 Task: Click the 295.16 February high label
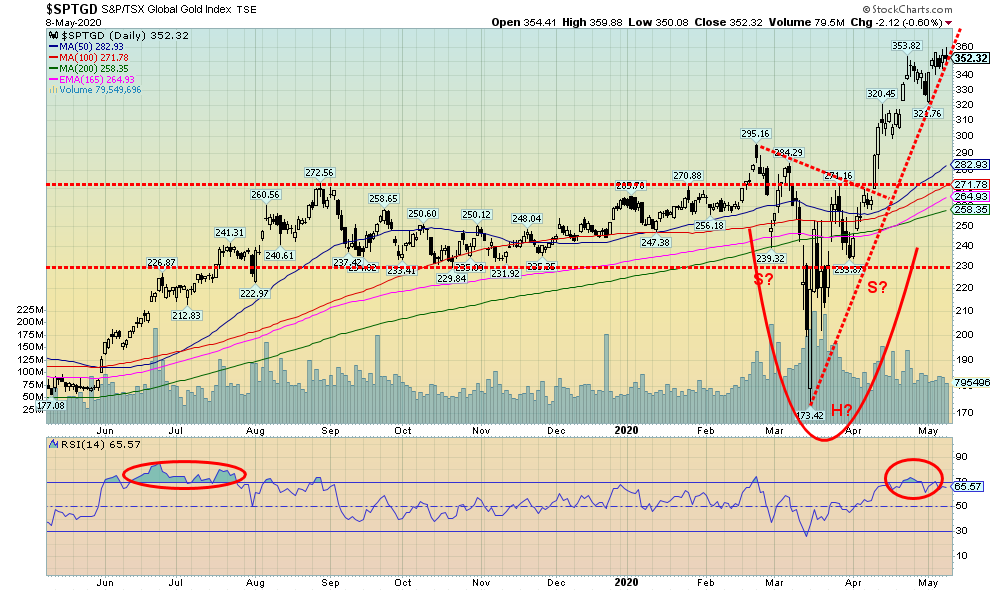pos(754,133)
